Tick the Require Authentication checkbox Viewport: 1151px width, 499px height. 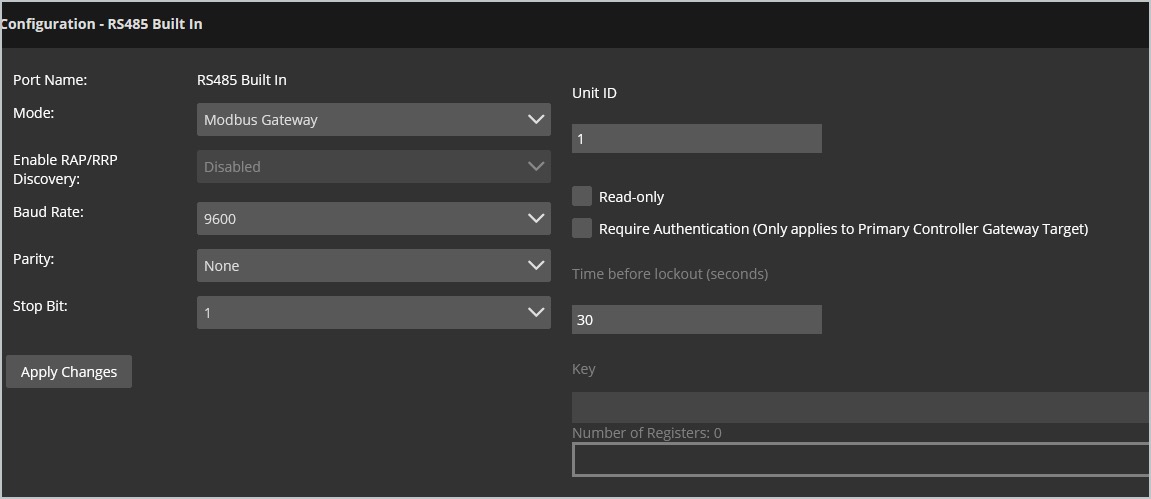[x=582, y=228]
